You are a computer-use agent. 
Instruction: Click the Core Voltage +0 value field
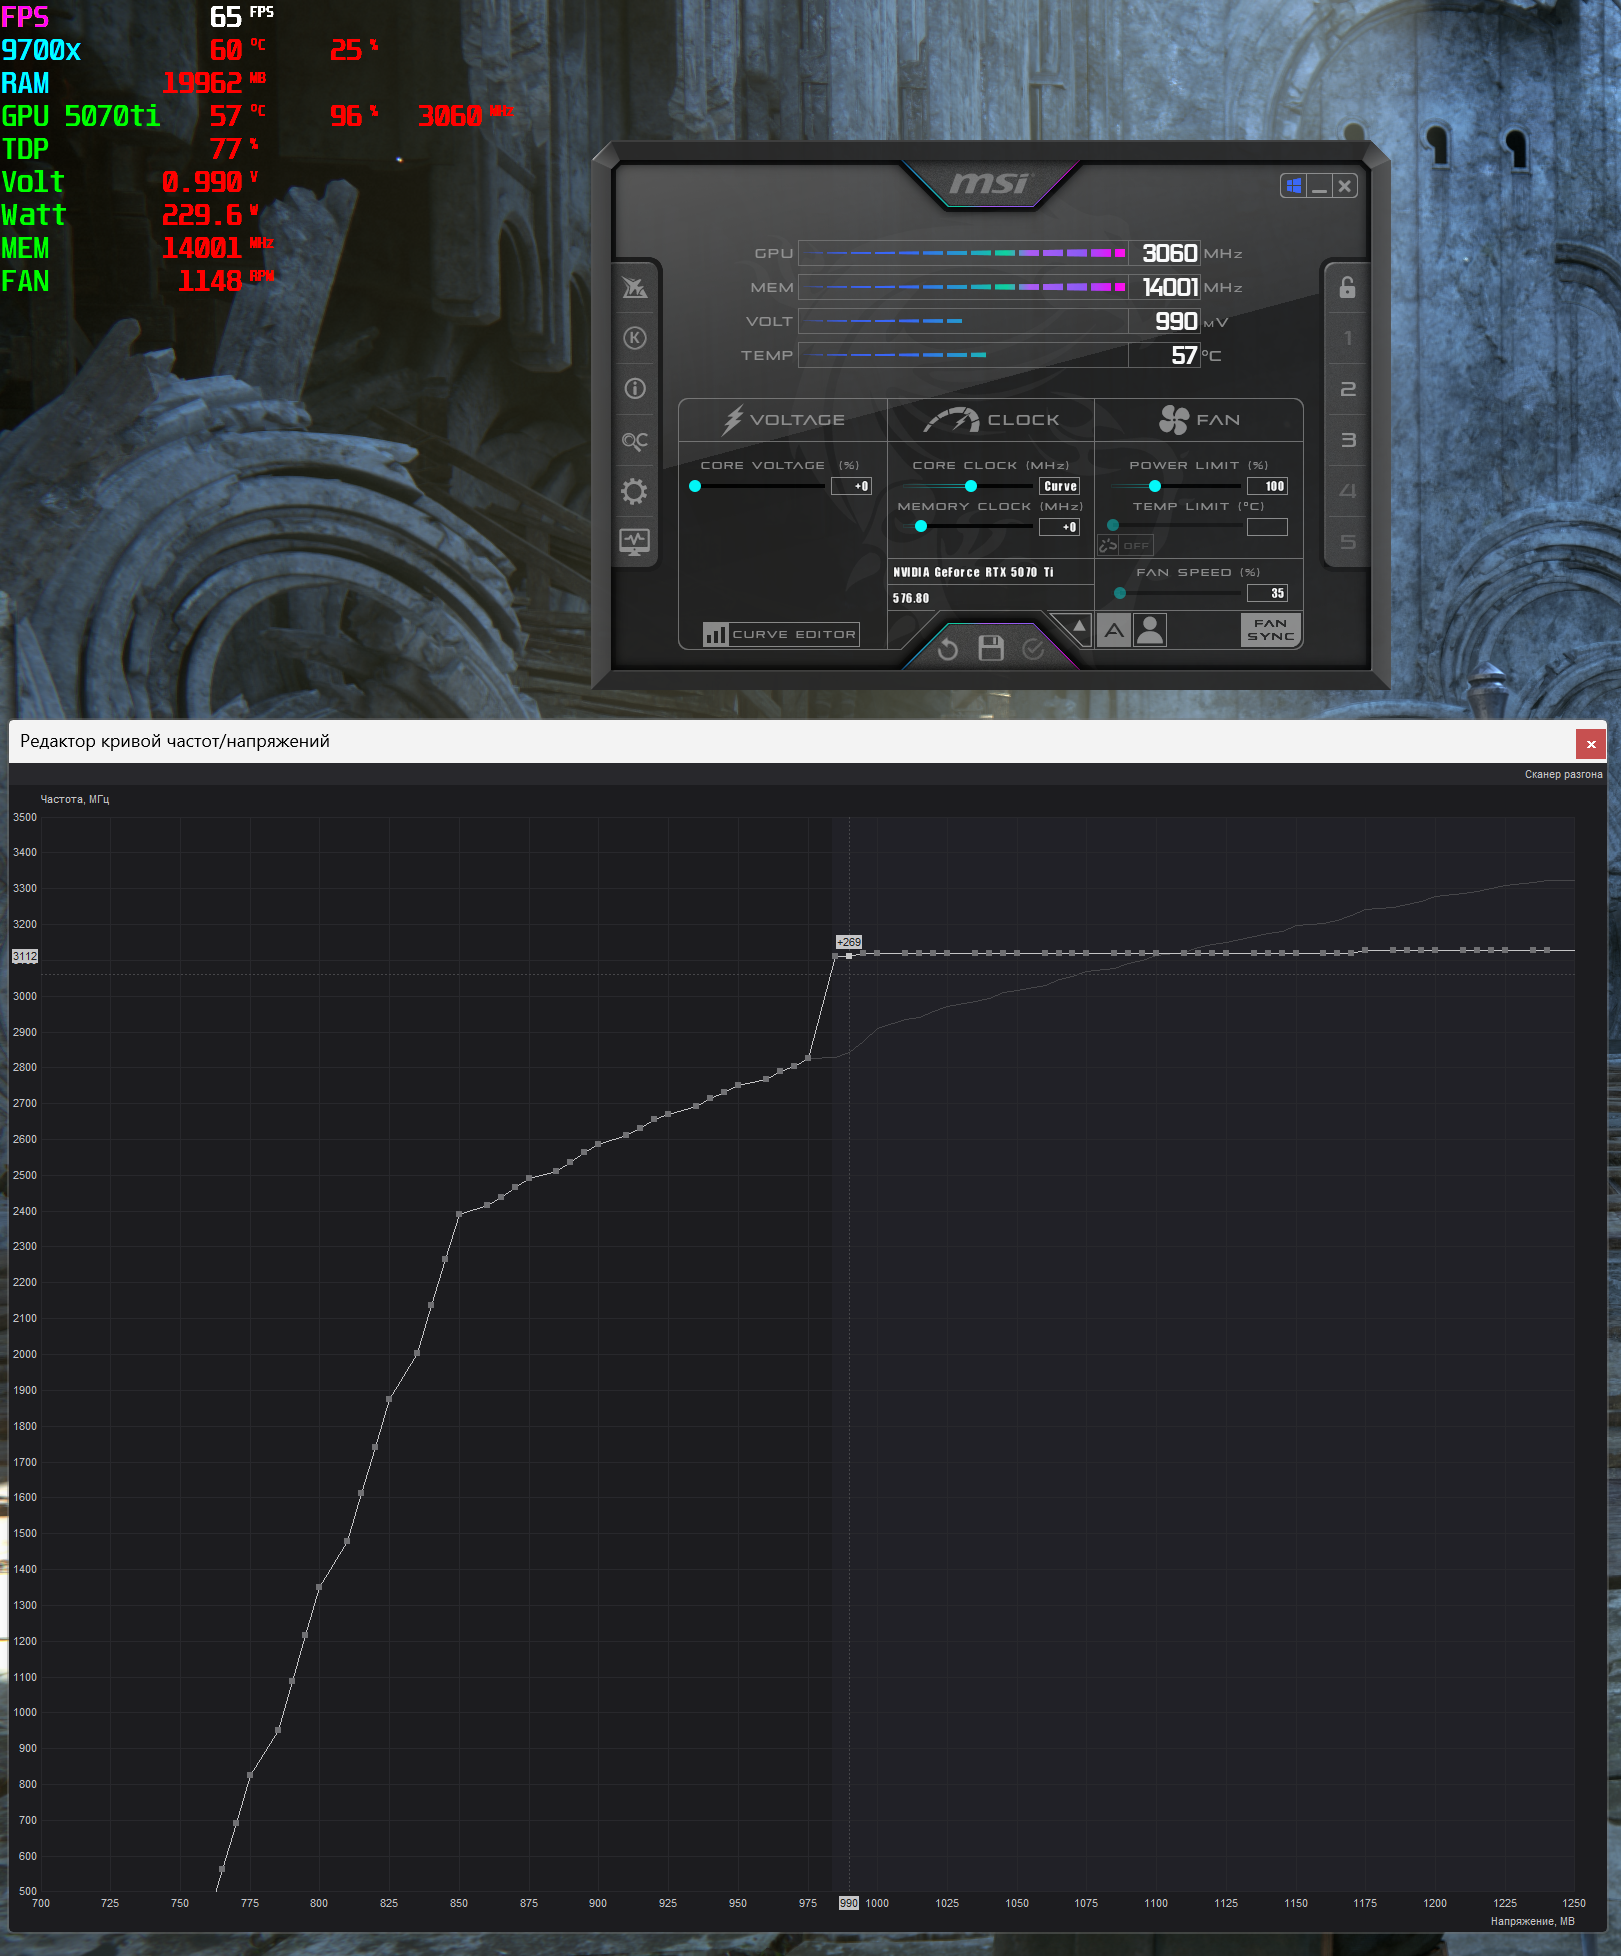pos(851,486)
